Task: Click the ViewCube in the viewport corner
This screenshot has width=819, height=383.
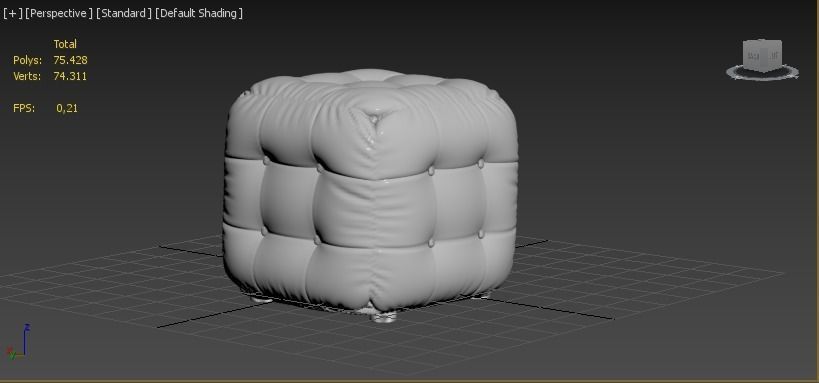Action: [x=762, y=55]
